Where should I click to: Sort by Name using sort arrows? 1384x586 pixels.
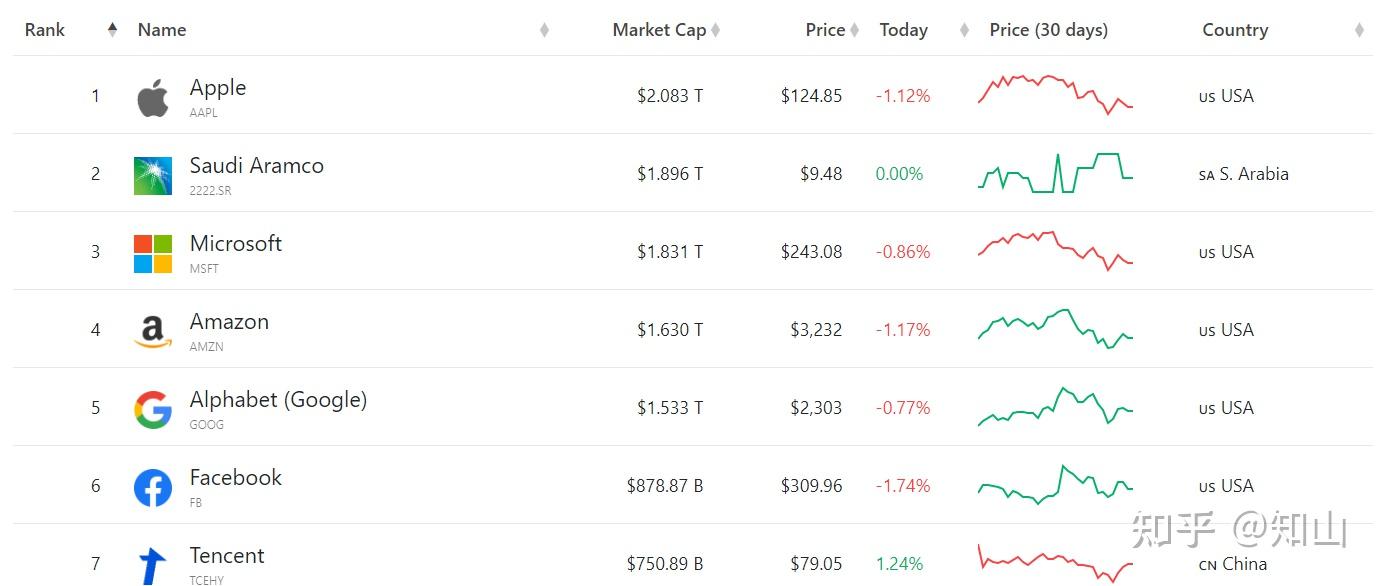pos(544,30)
